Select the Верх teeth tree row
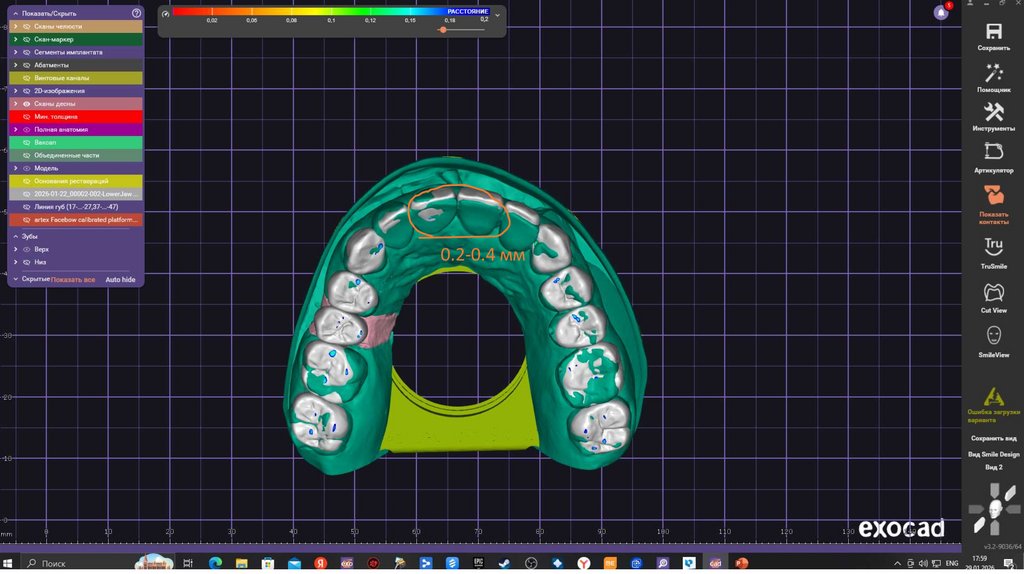1024x574 pixels. 76,249
